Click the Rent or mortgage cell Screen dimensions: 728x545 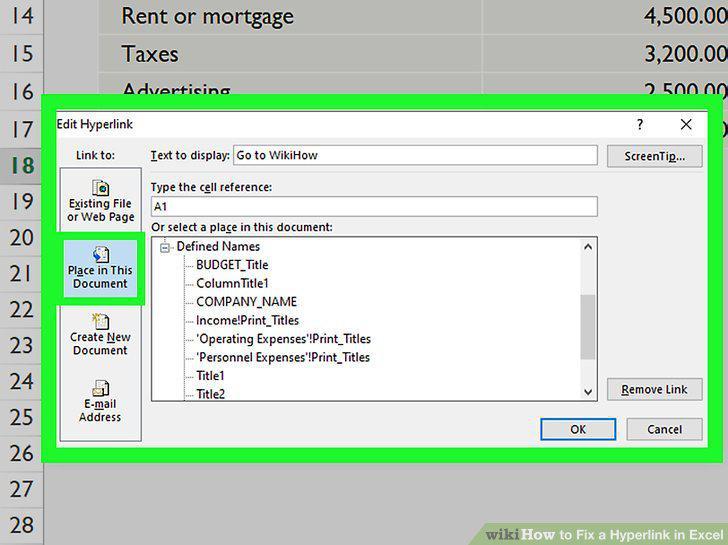click(x=290, y=16)
